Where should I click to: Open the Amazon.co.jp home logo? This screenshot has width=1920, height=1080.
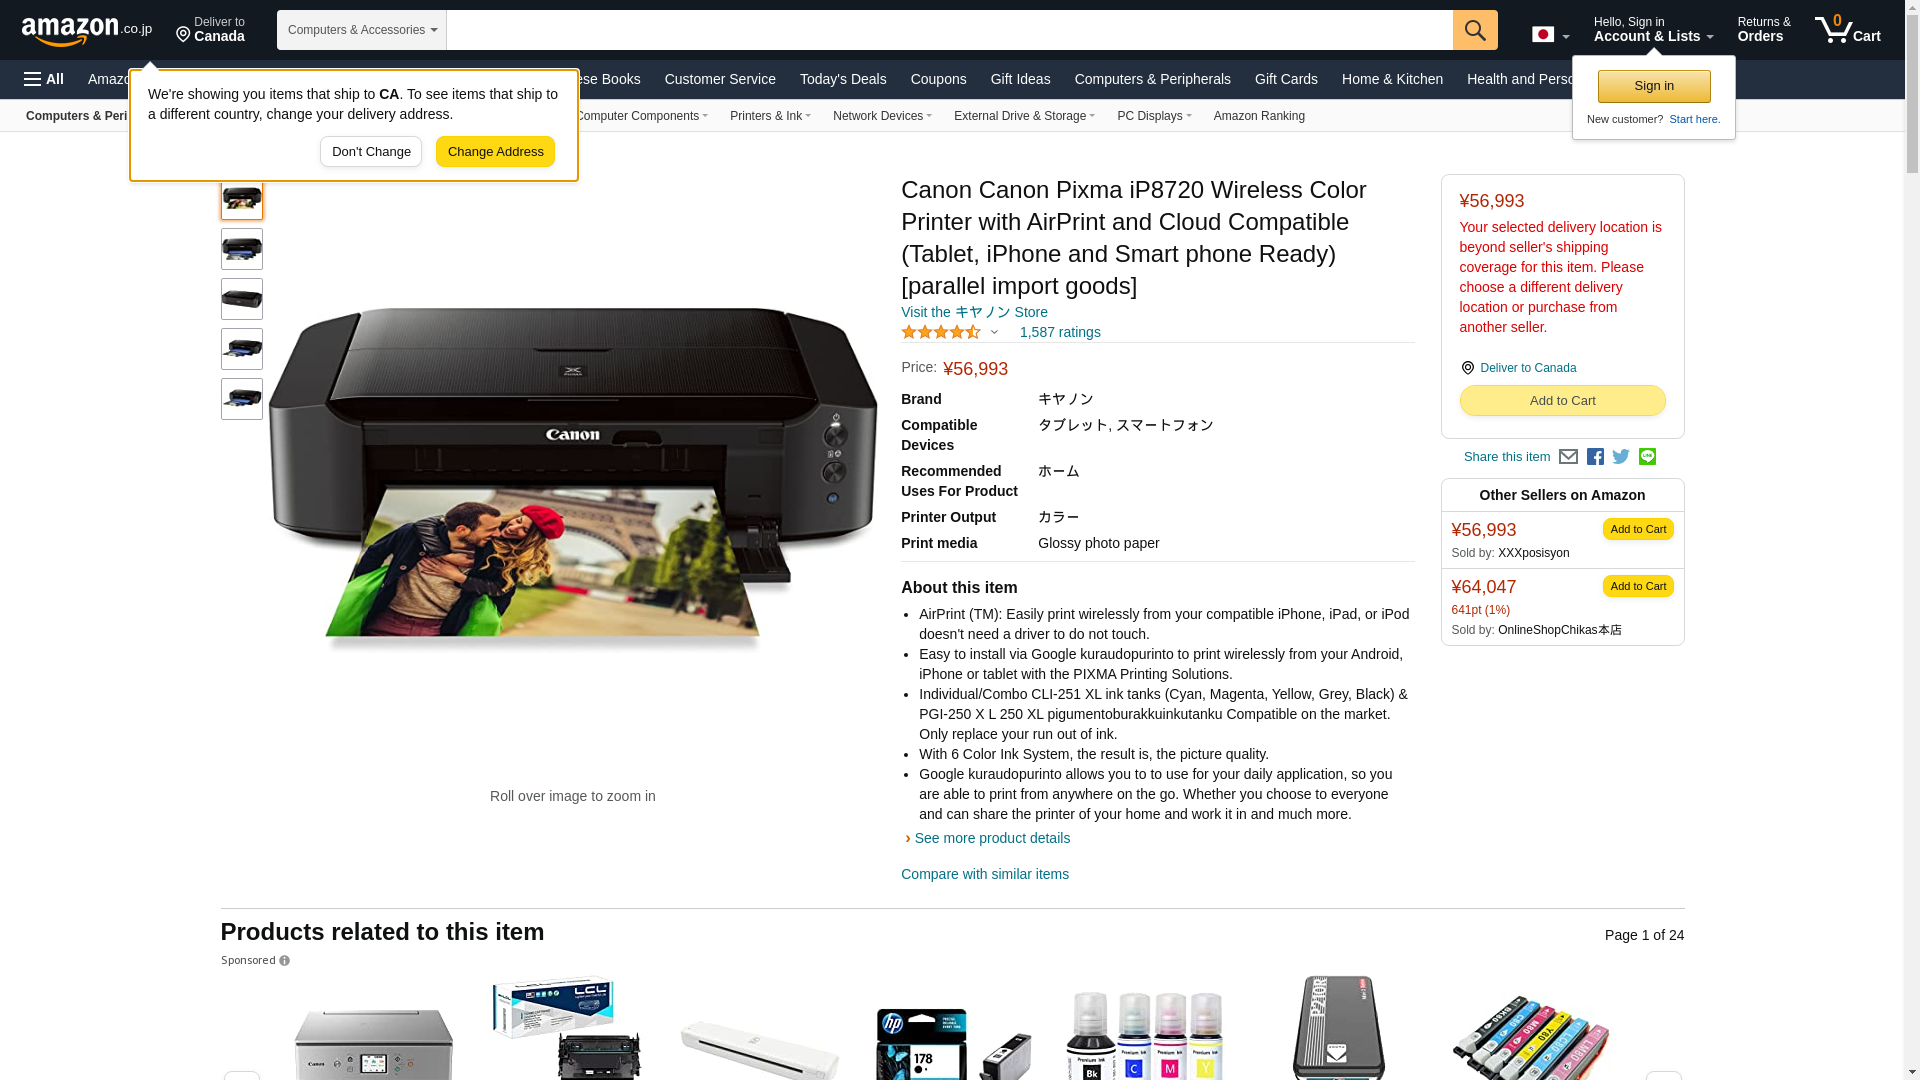[87, 30]
